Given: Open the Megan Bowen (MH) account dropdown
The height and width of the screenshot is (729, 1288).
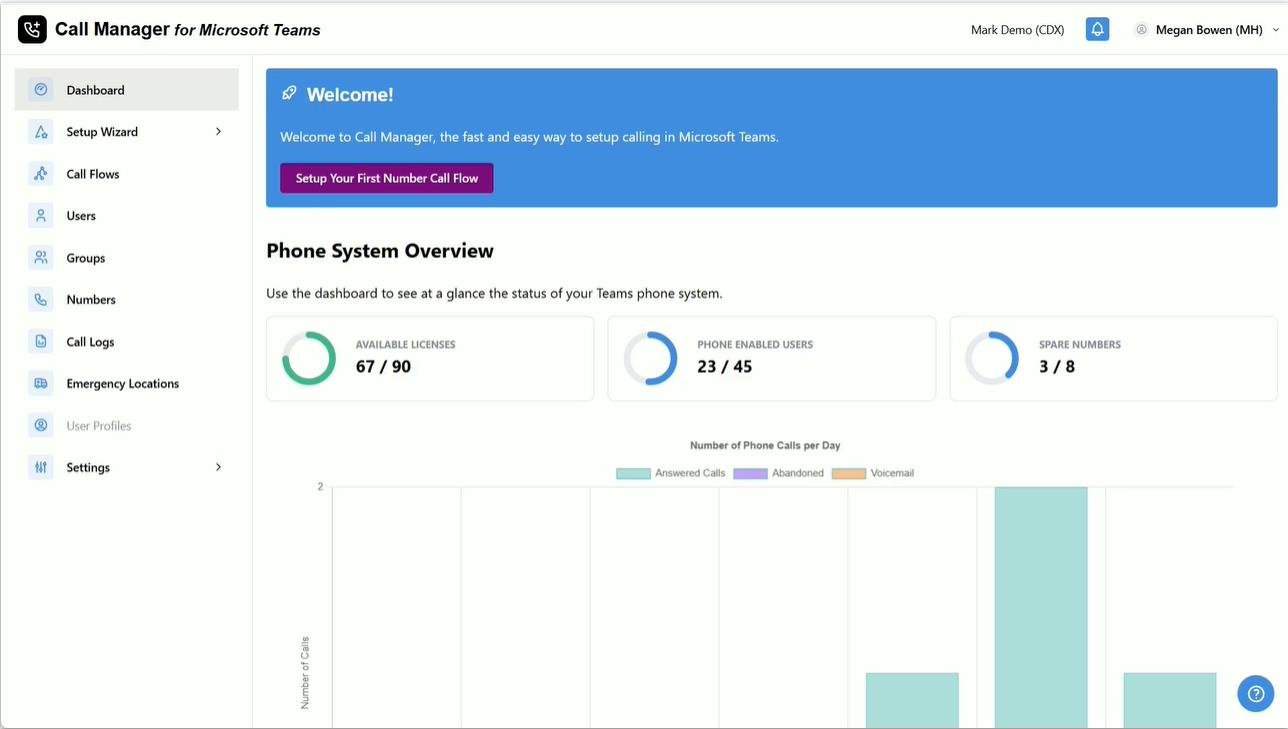Looking at the screenshot, I should coord(1207,30).
